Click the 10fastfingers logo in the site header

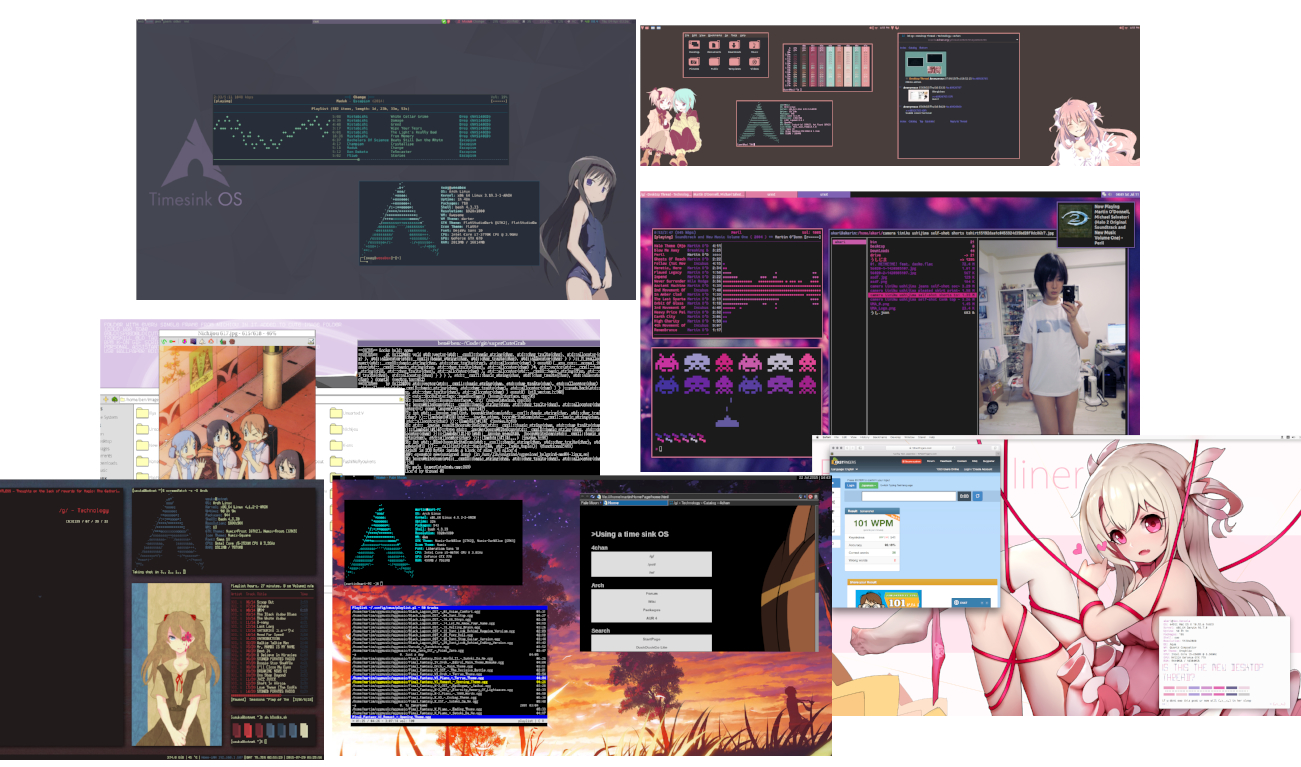click(844, 461)
